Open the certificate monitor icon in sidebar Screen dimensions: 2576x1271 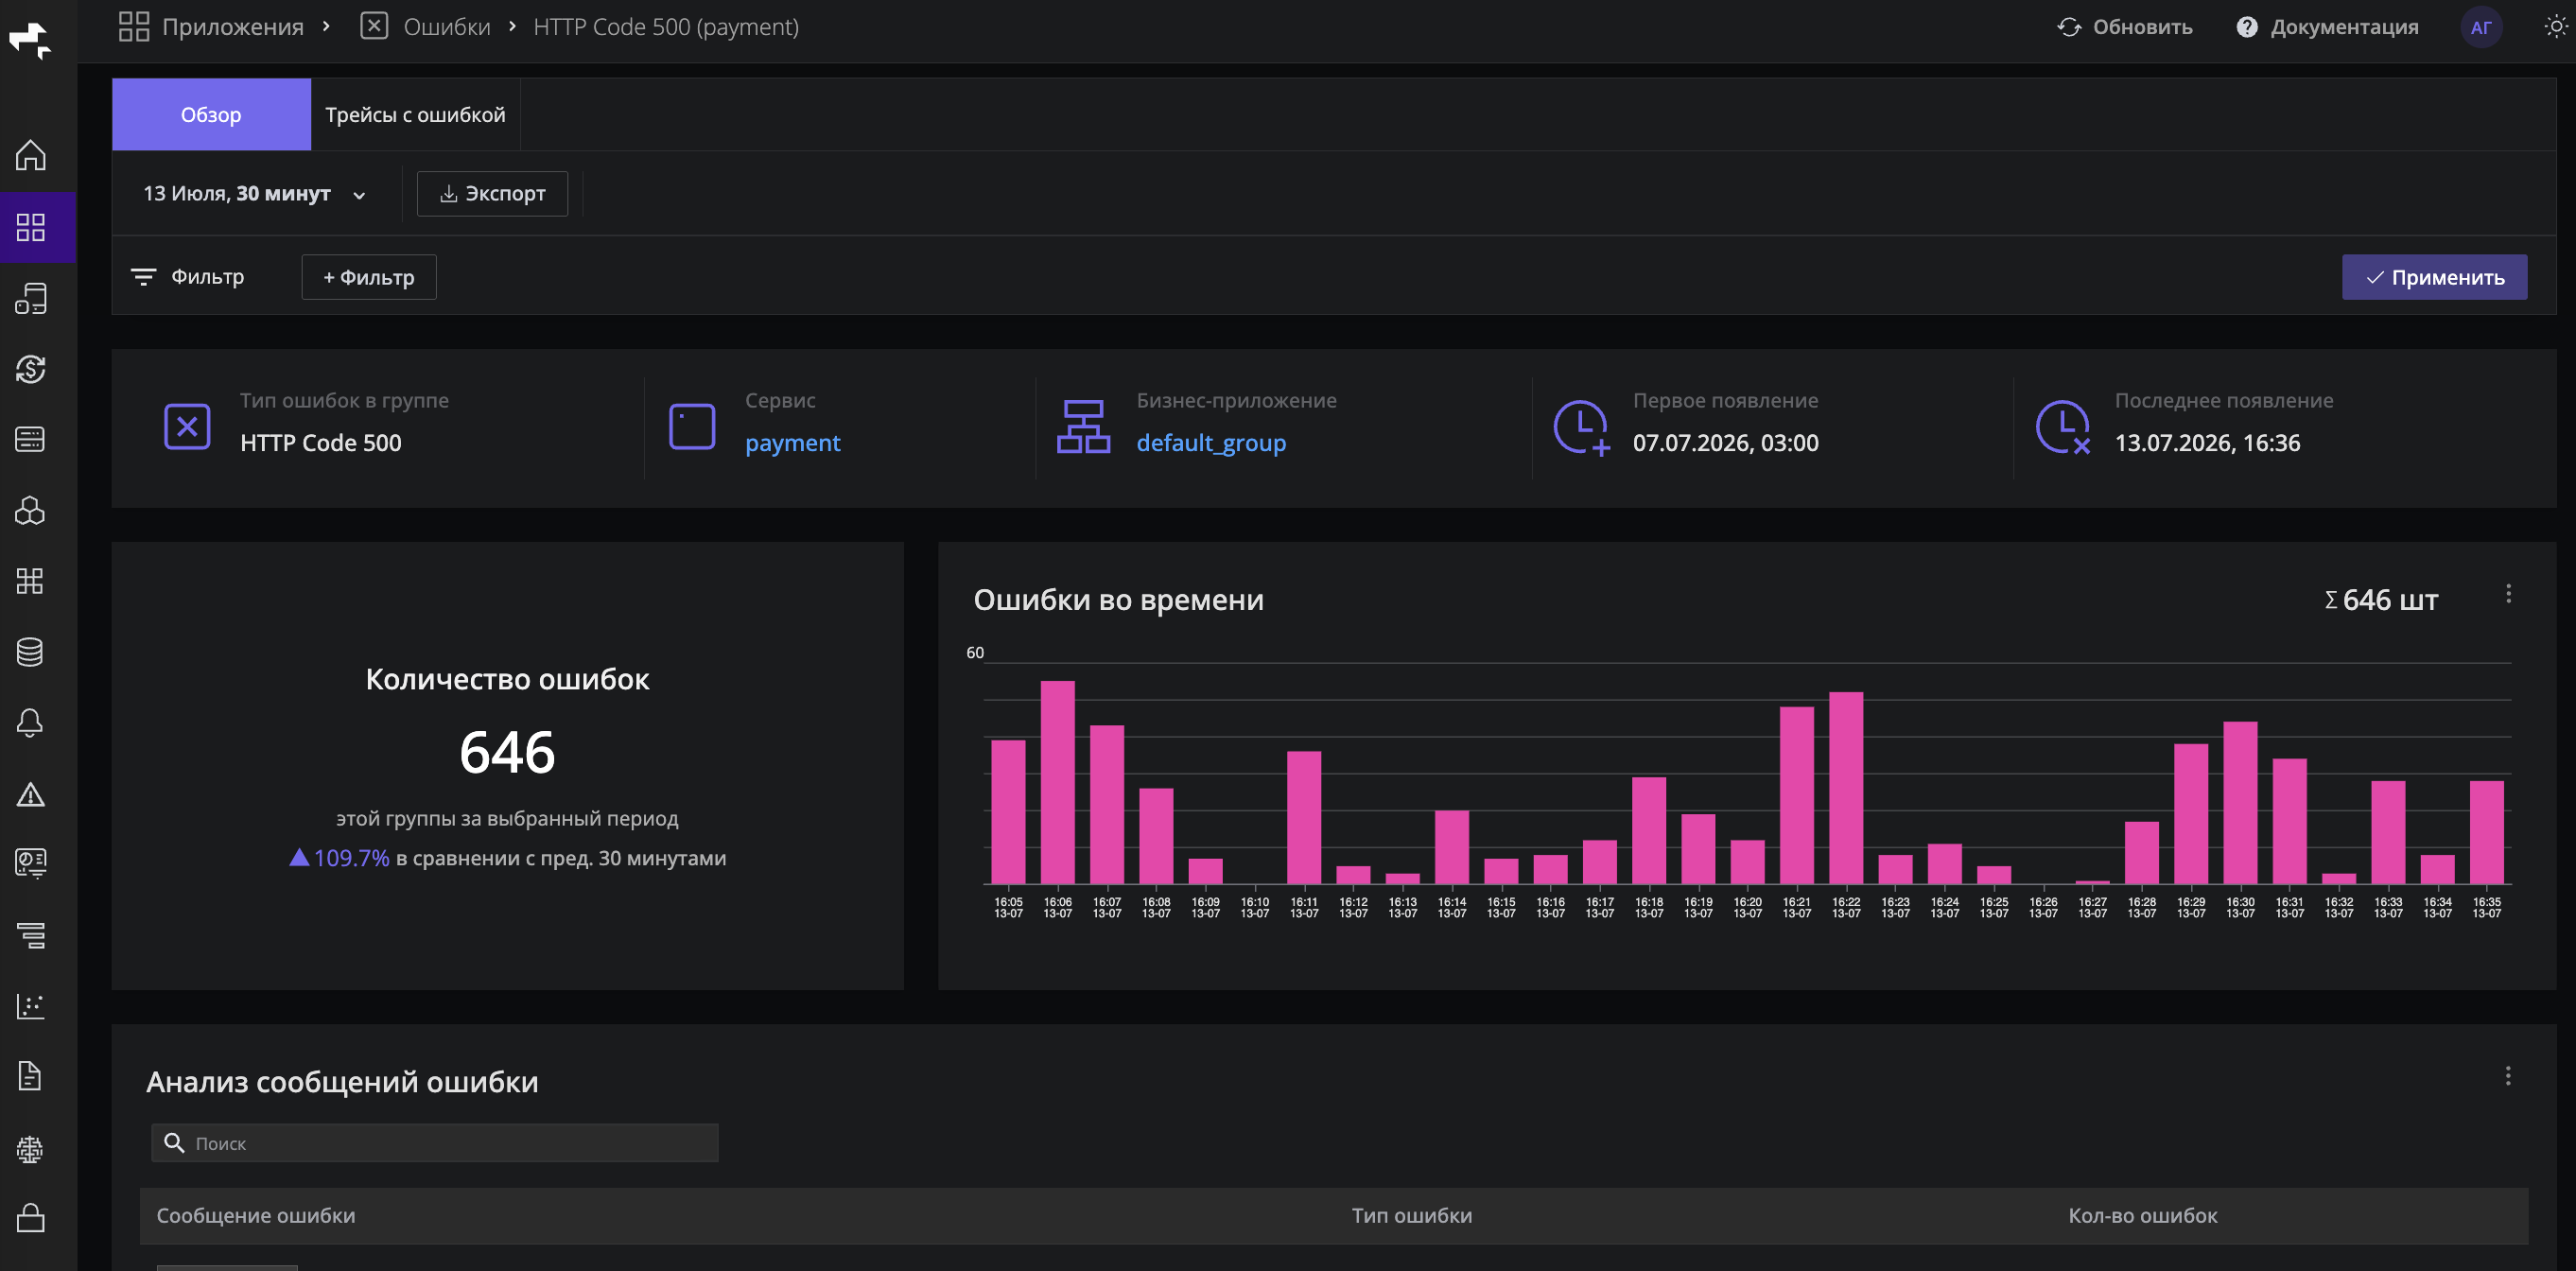[30, 863]
